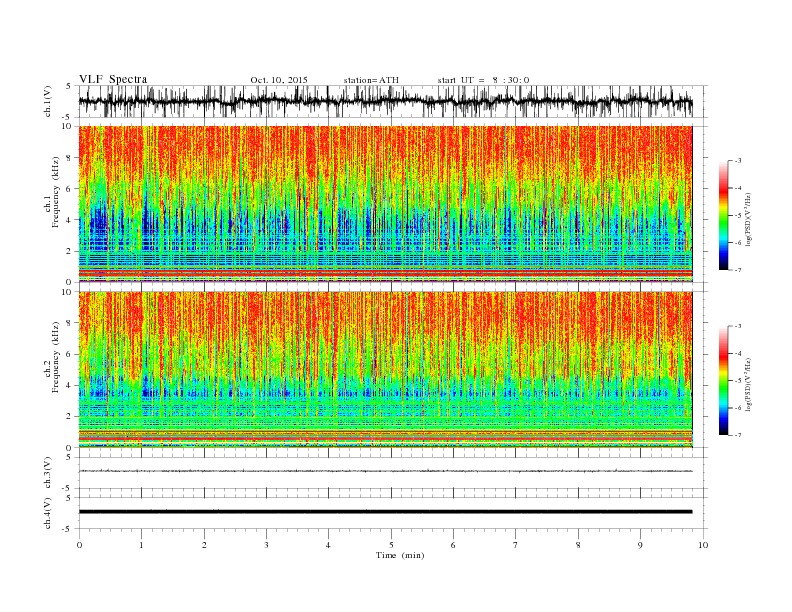Click the time axis tick label '5'

click(391, 545)
